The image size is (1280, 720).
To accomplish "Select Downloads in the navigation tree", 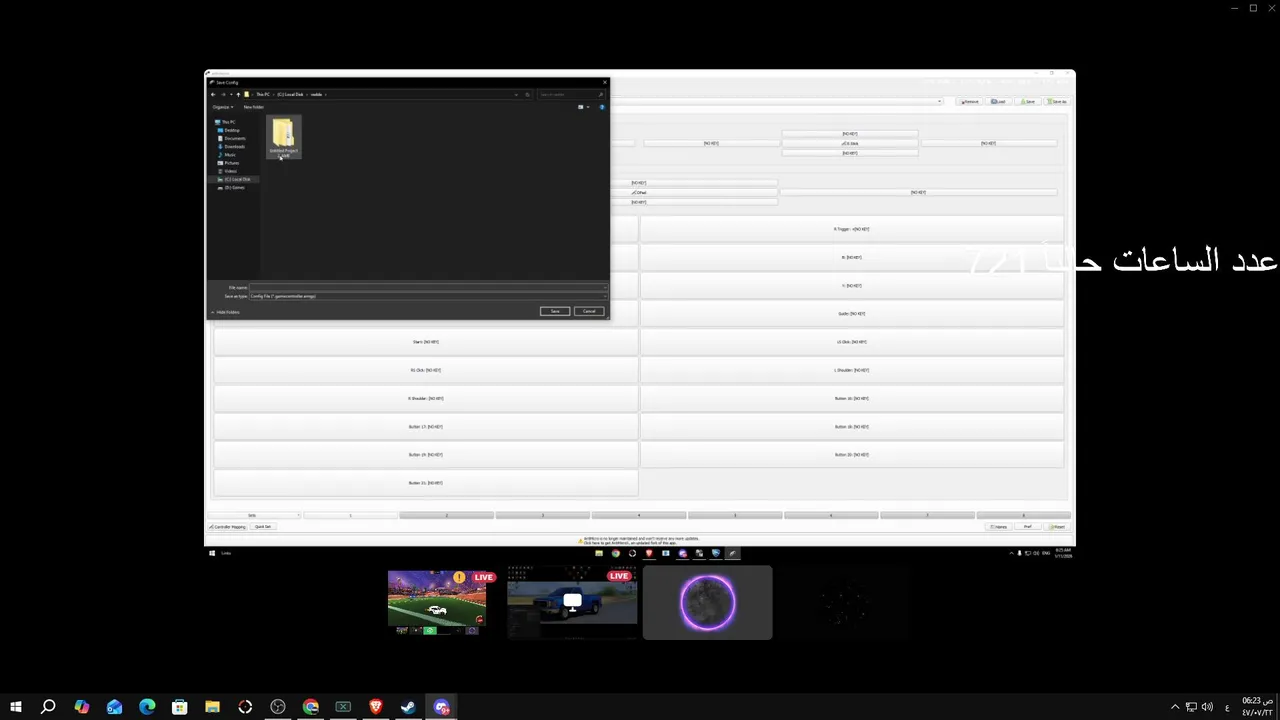I will [234, 146].
